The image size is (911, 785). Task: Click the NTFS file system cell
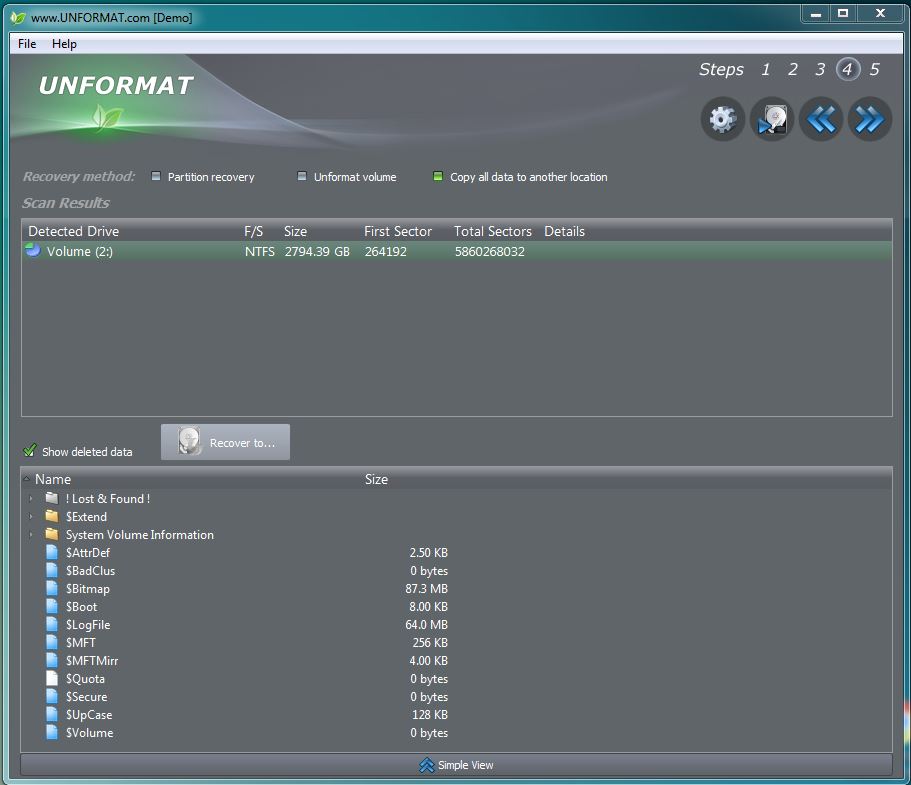[x=260, y=252]
